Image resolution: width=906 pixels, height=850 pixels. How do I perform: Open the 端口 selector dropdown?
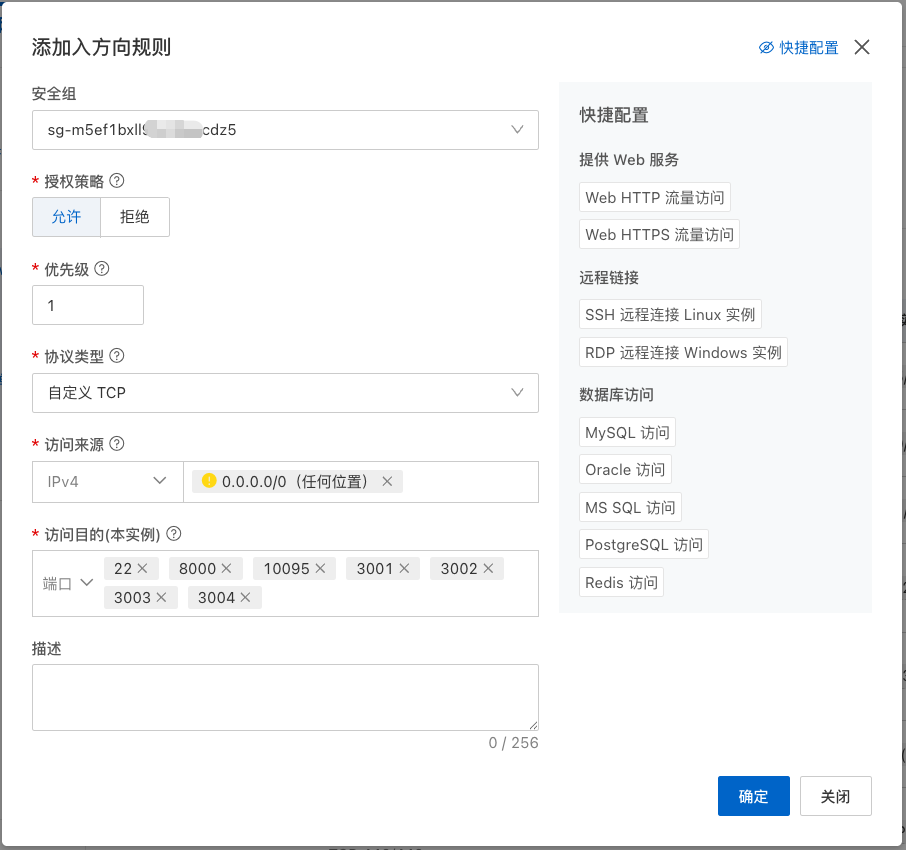coord(66,584)
